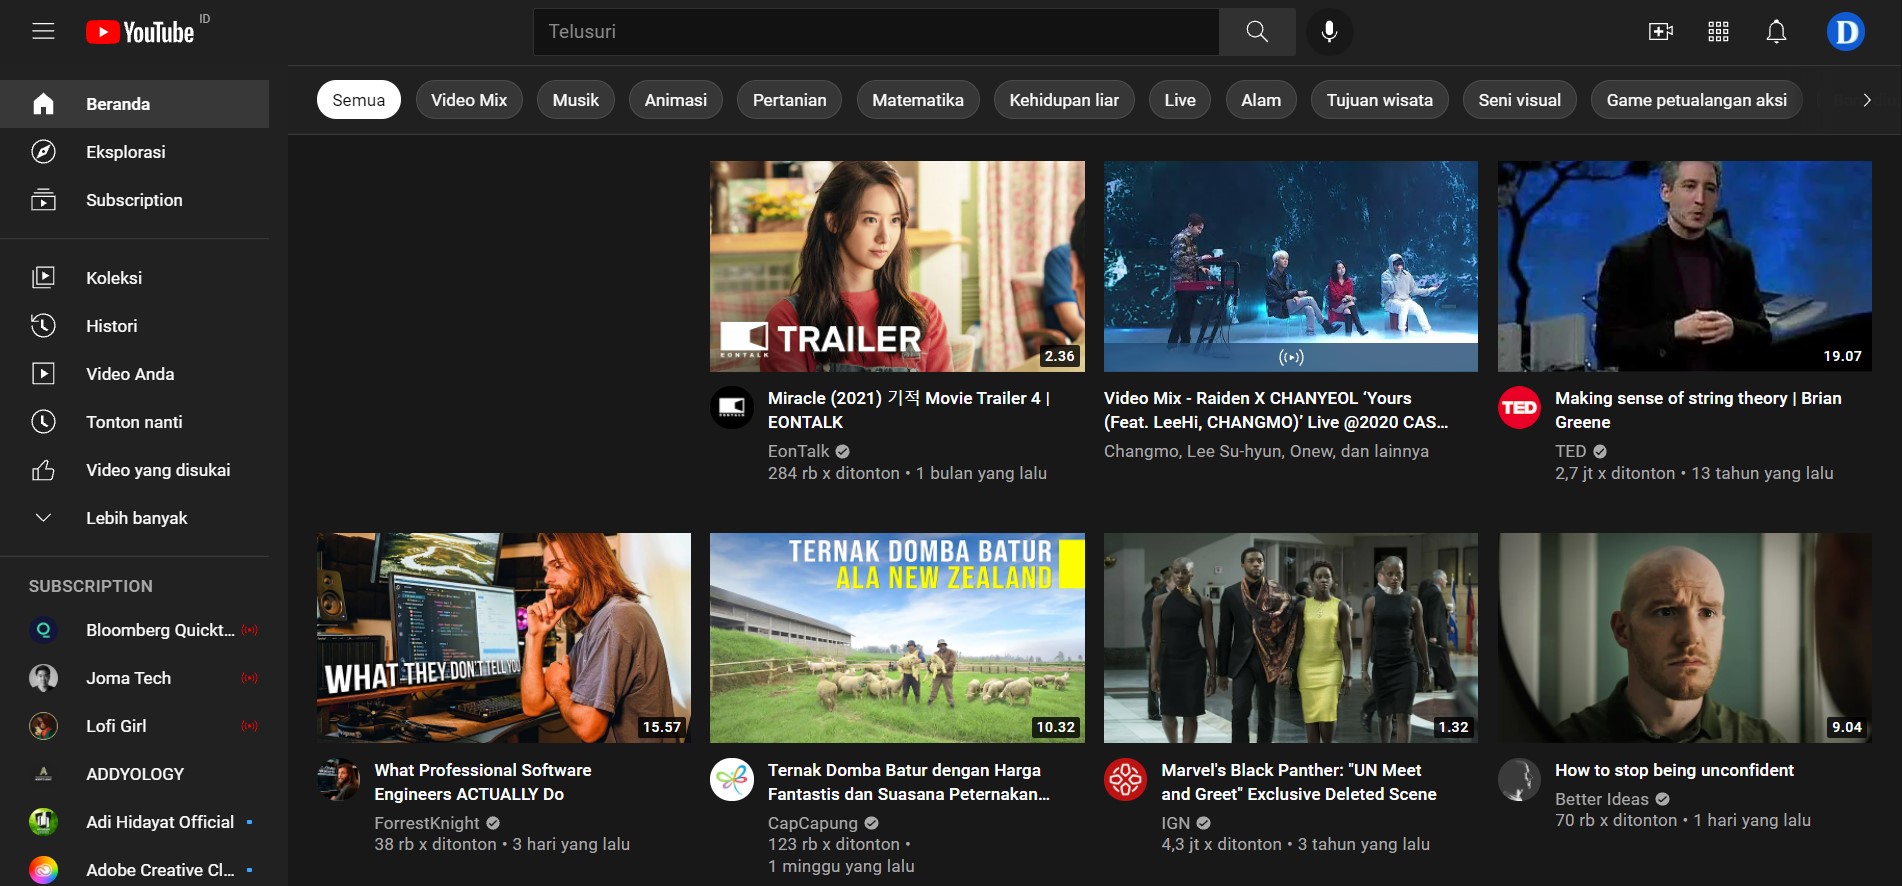Viewport: 1902px width, 886px height.
Task: Open the Brian Greene TED thumbnail
Action: 1685,266
